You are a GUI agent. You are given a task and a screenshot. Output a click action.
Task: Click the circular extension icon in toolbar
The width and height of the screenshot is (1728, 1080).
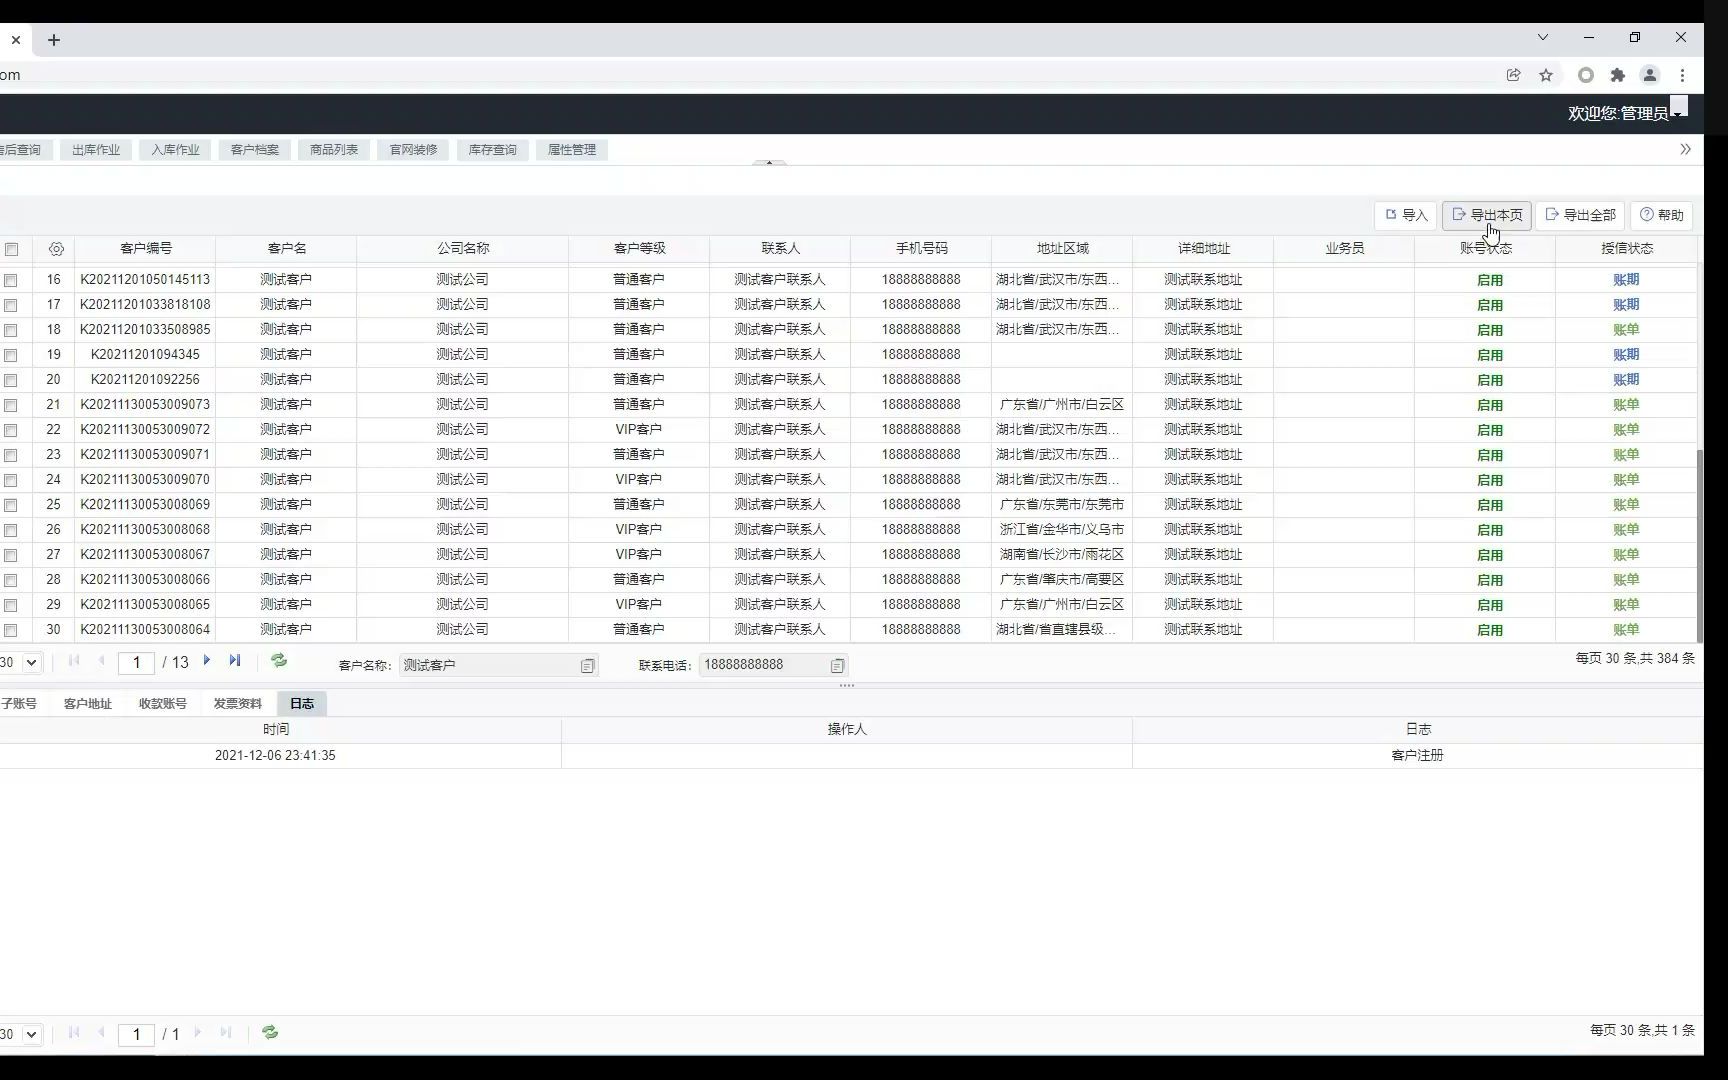pos(1586,75)
